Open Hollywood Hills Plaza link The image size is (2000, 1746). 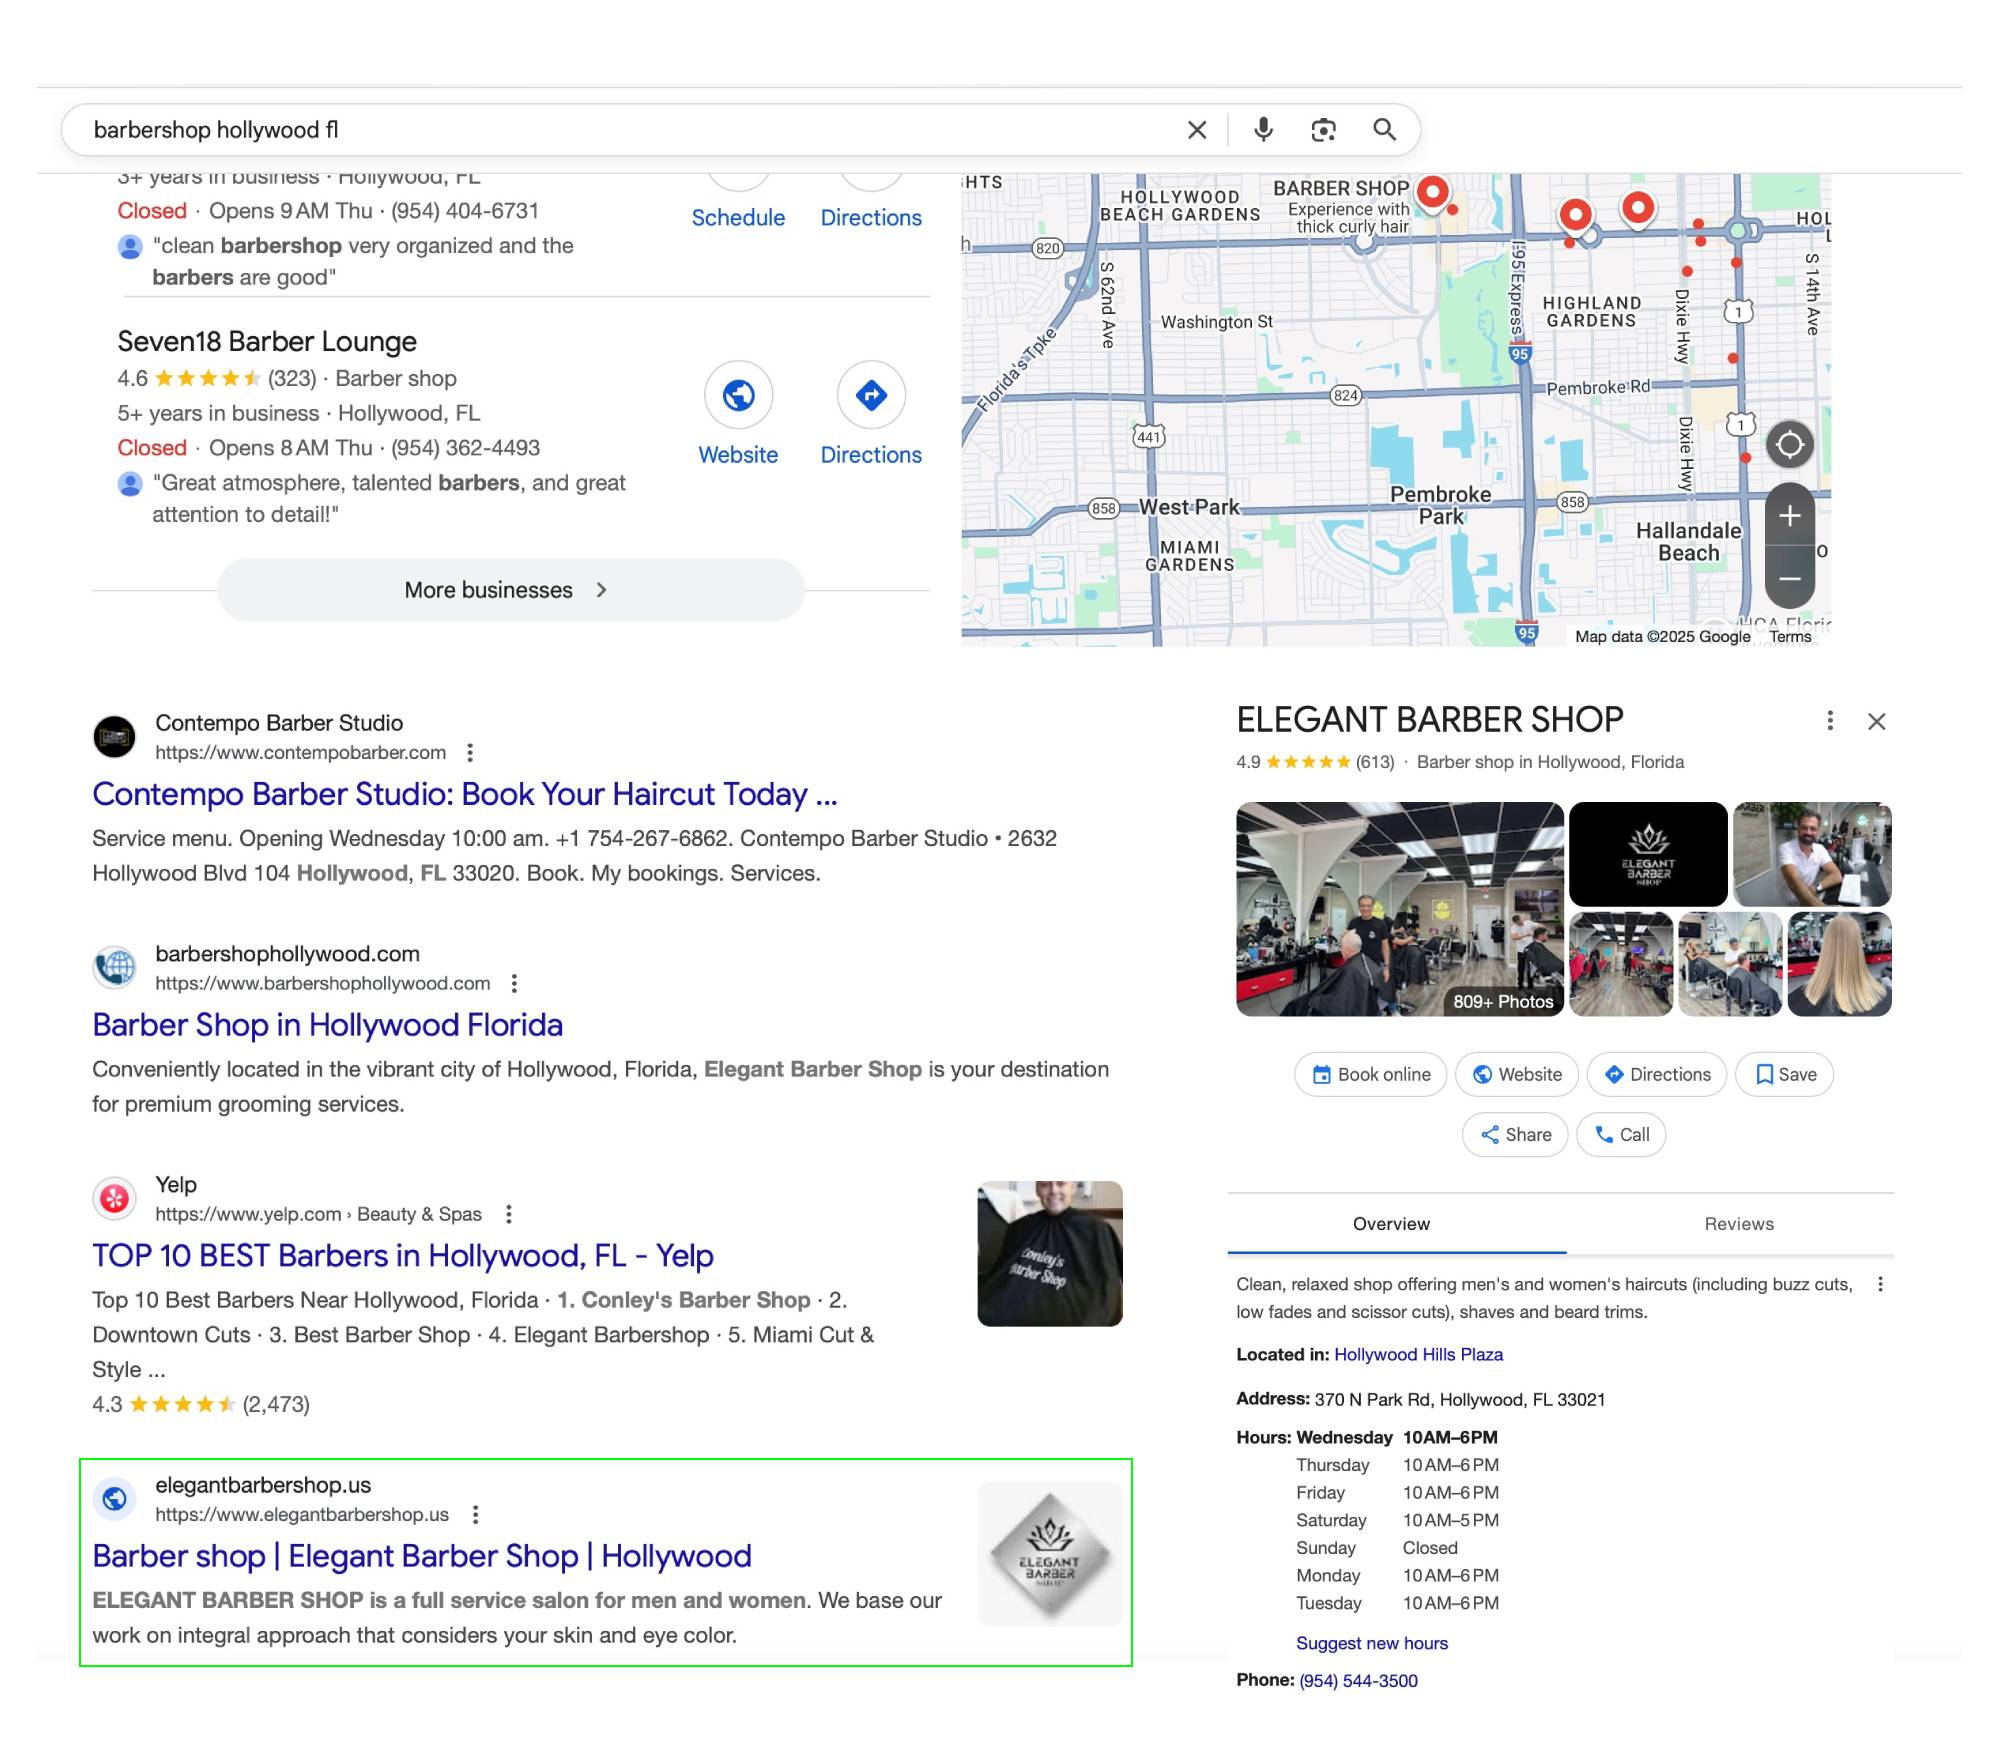pos(1418,1354)
